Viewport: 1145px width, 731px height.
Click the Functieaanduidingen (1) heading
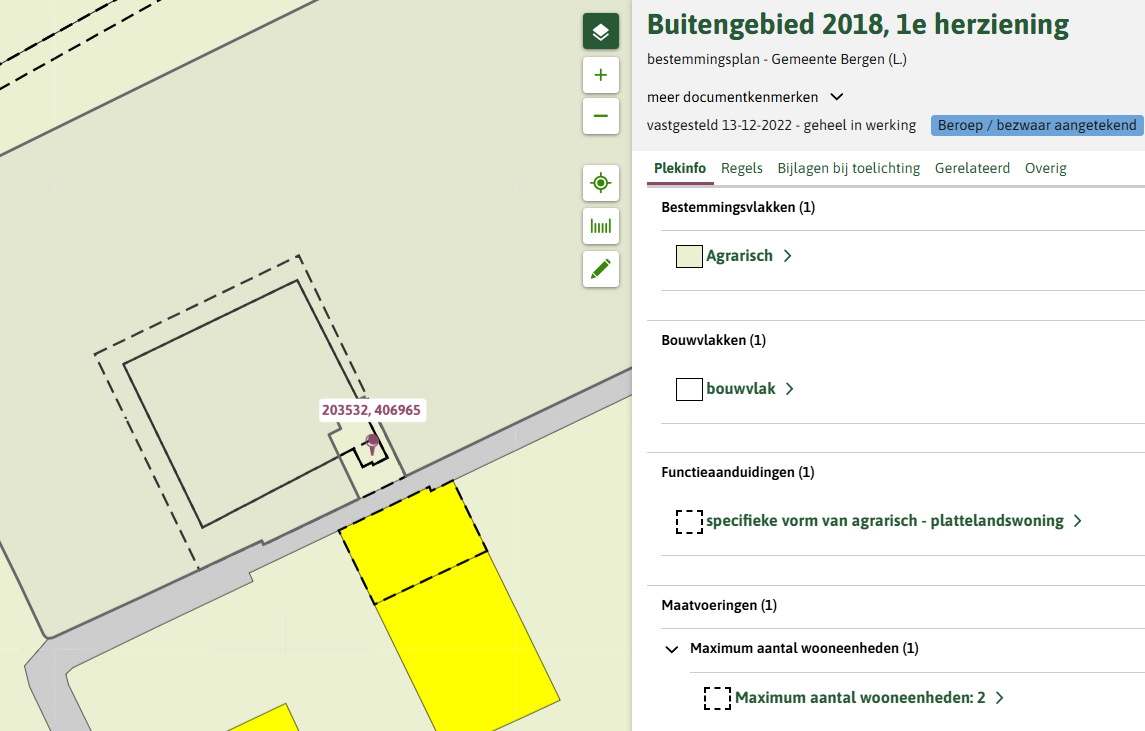(738, 472)
